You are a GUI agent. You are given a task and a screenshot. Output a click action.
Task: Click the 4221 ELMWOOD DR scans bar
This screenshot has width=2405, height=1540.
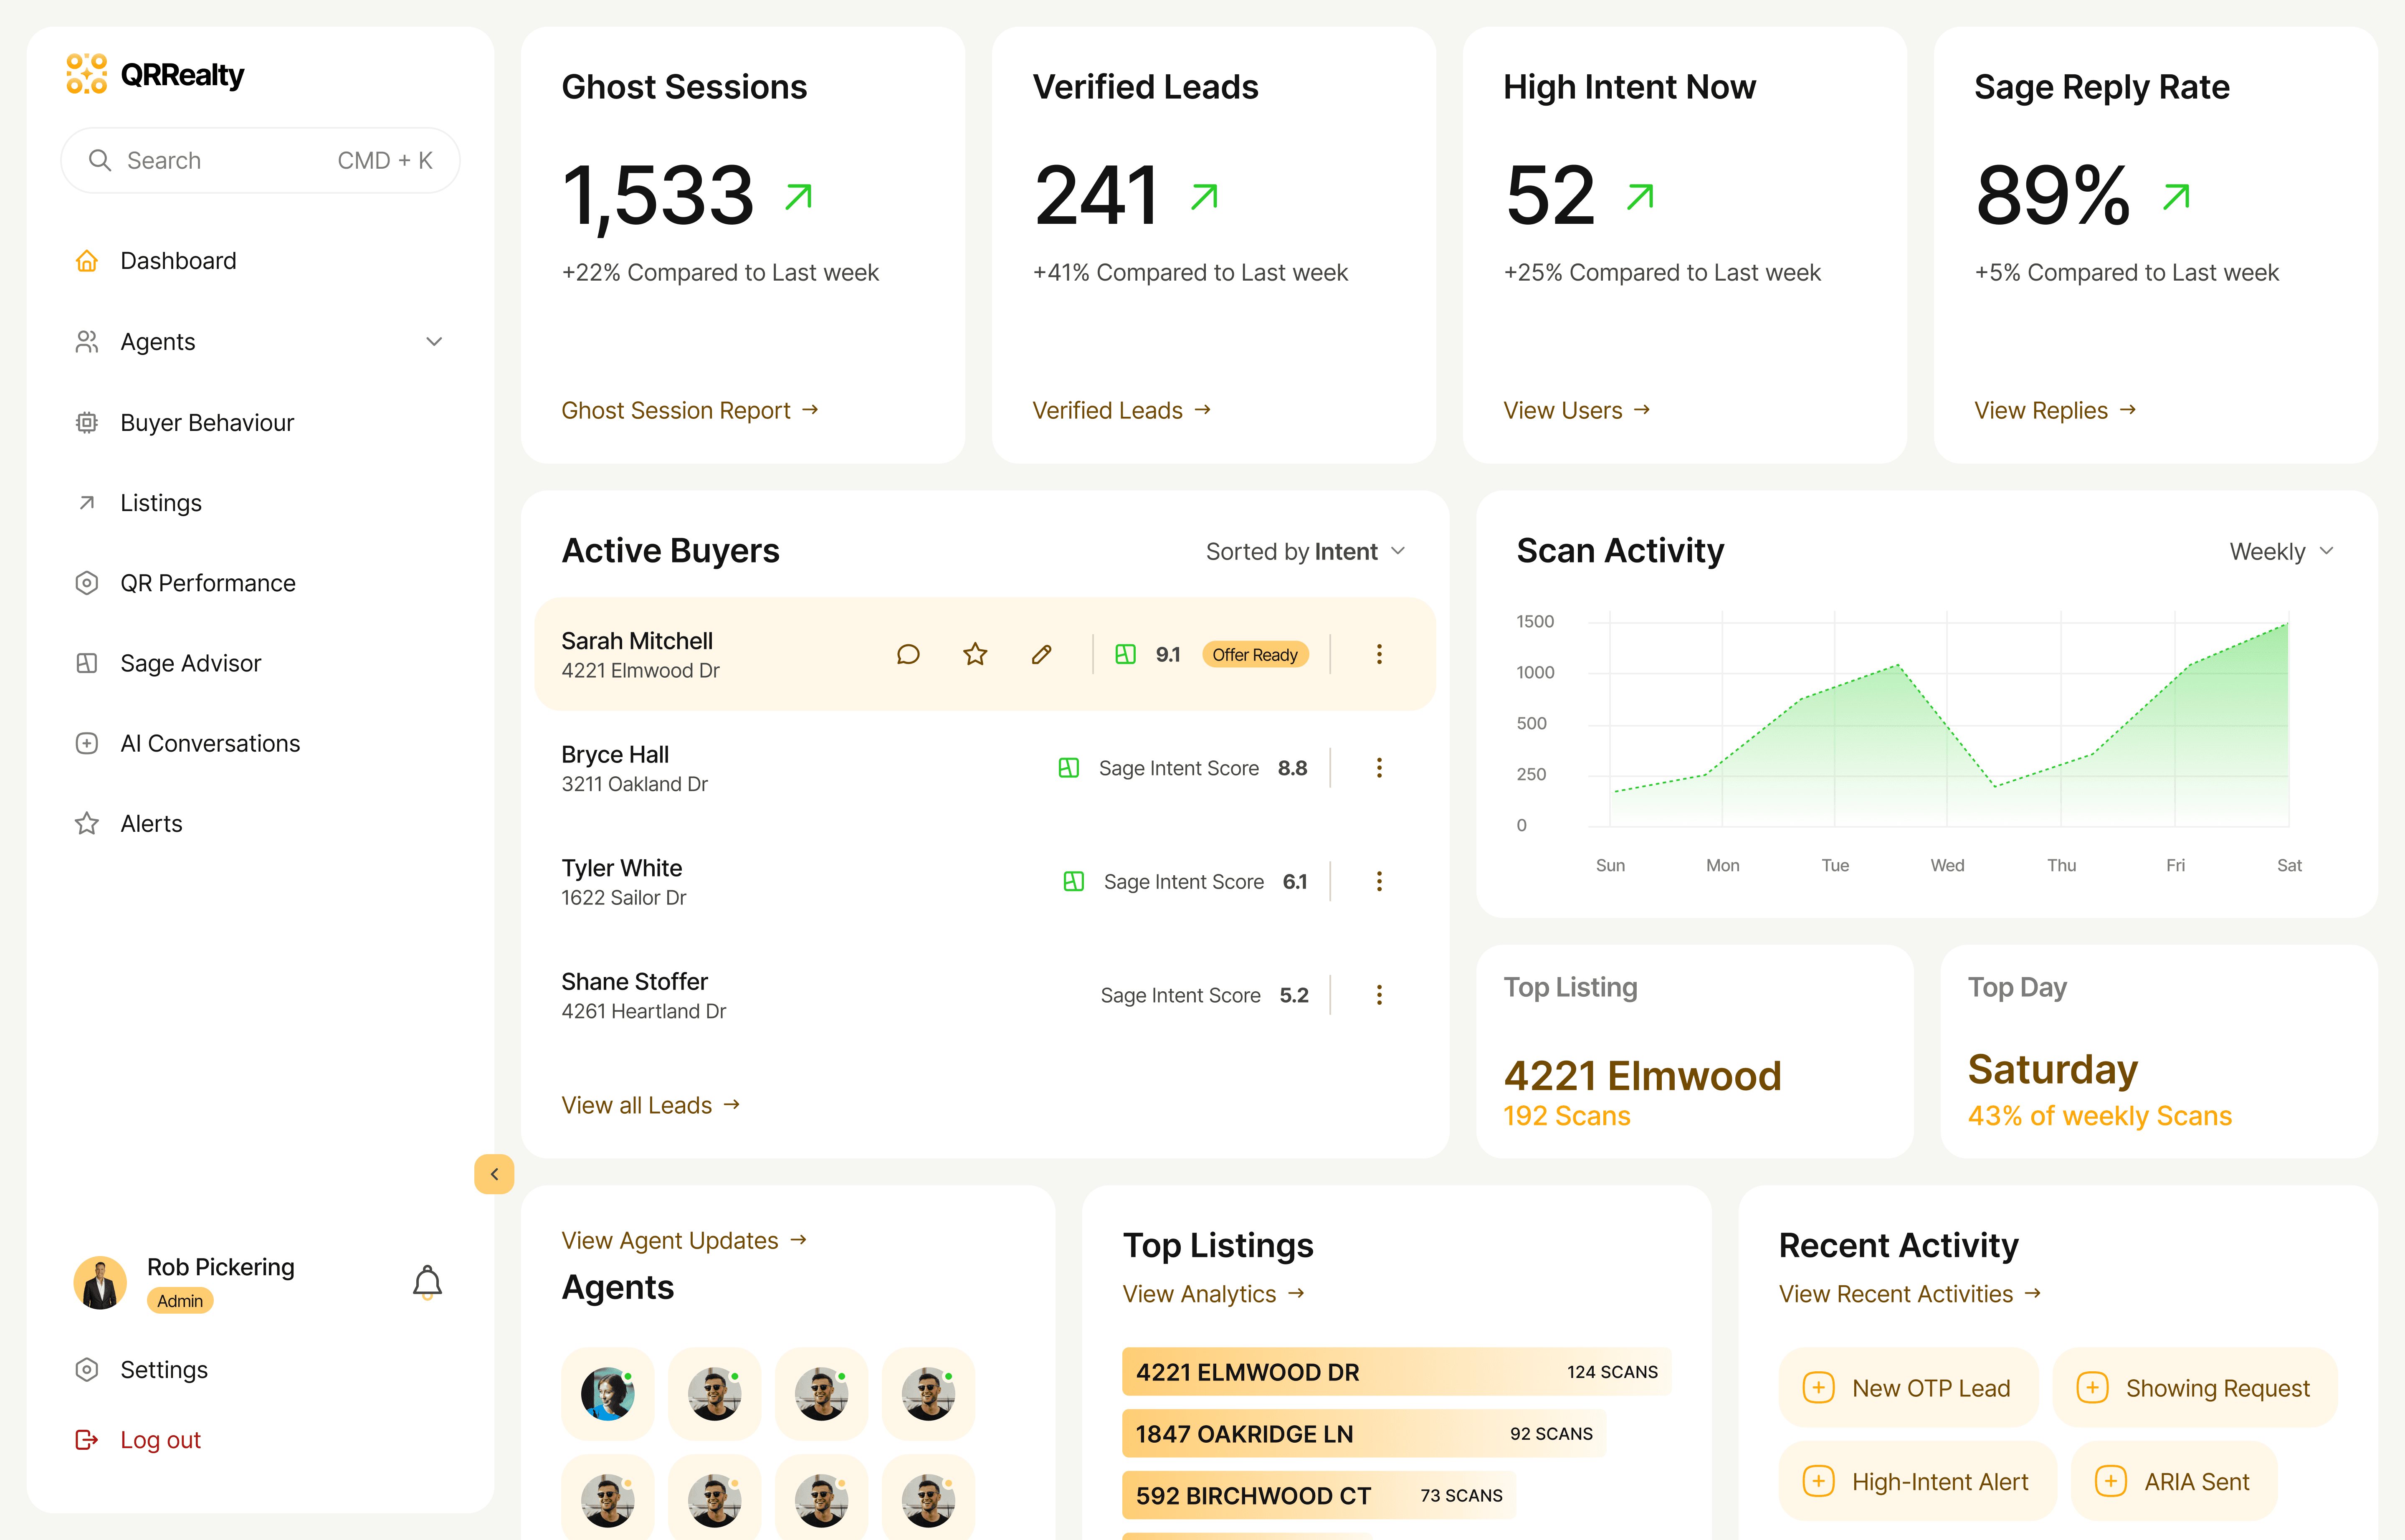[1395, 1372]
